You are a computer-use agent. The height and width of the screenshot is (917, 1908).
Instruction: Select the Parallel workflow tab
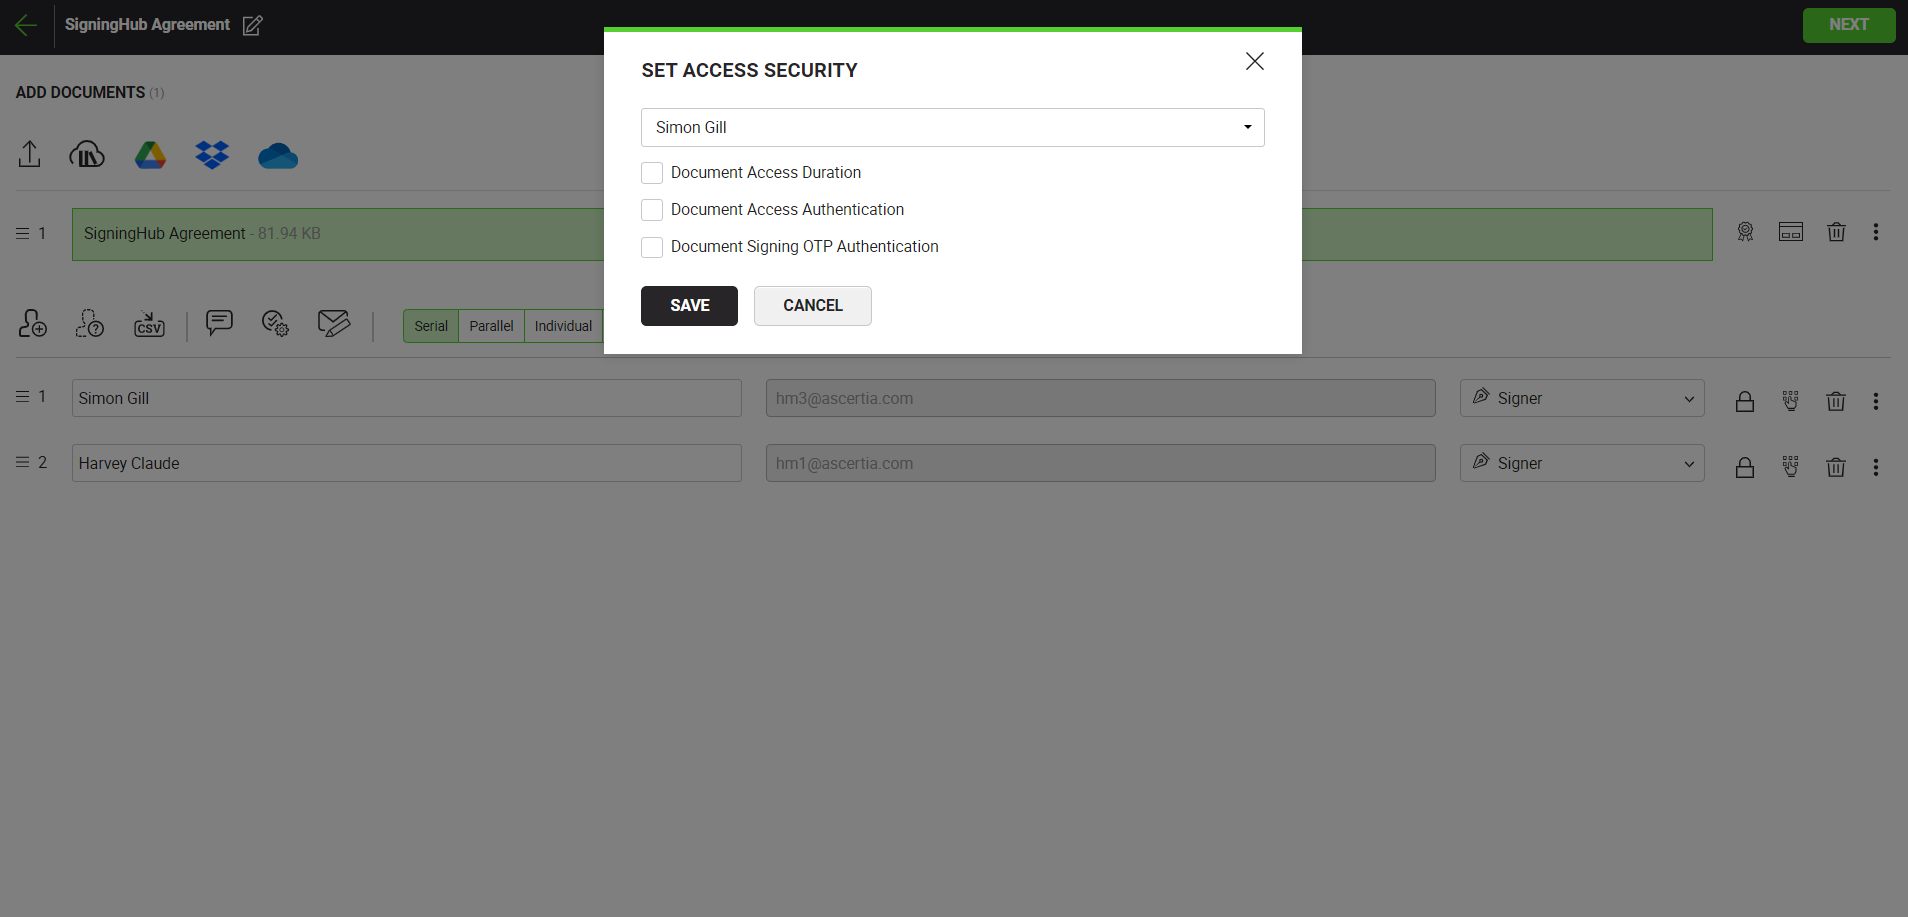[x=491, y=326]
